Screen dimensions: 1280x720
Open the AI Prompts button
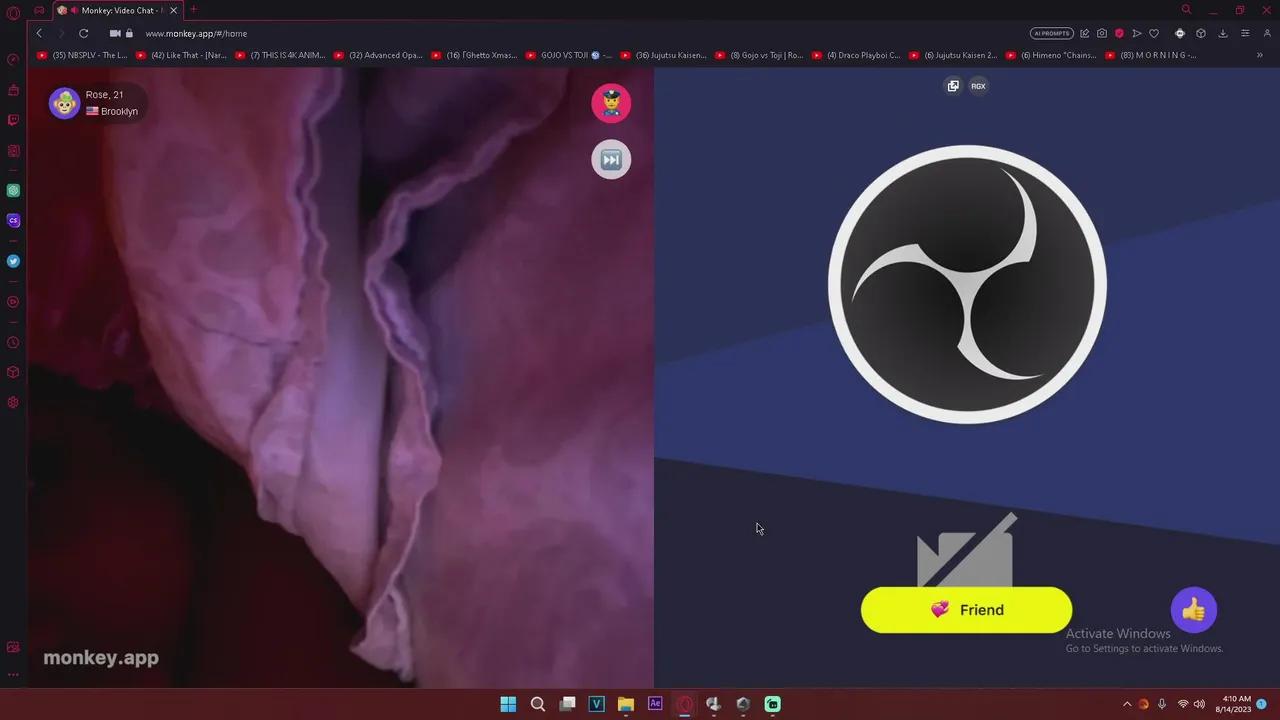[1051, 33]
